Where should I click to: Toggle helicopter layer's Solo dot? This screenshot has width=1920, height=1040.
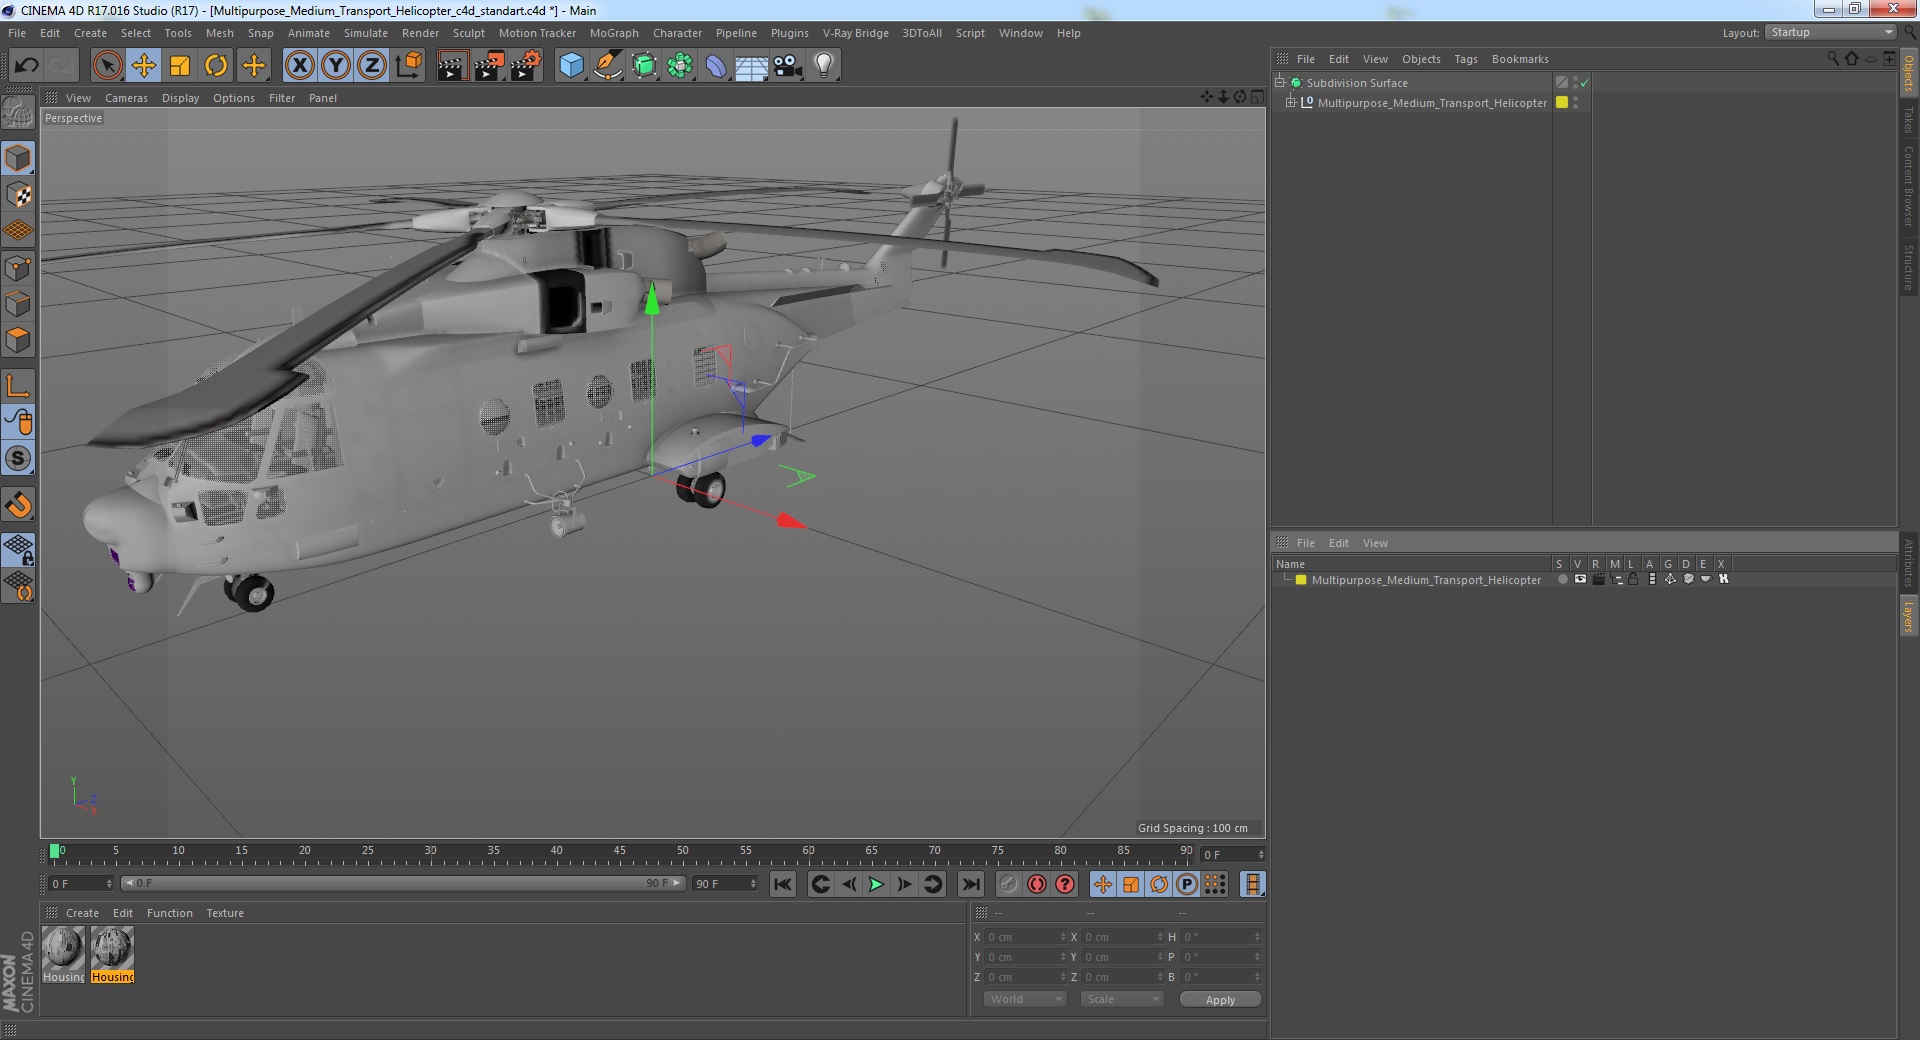pos(1562,579)
